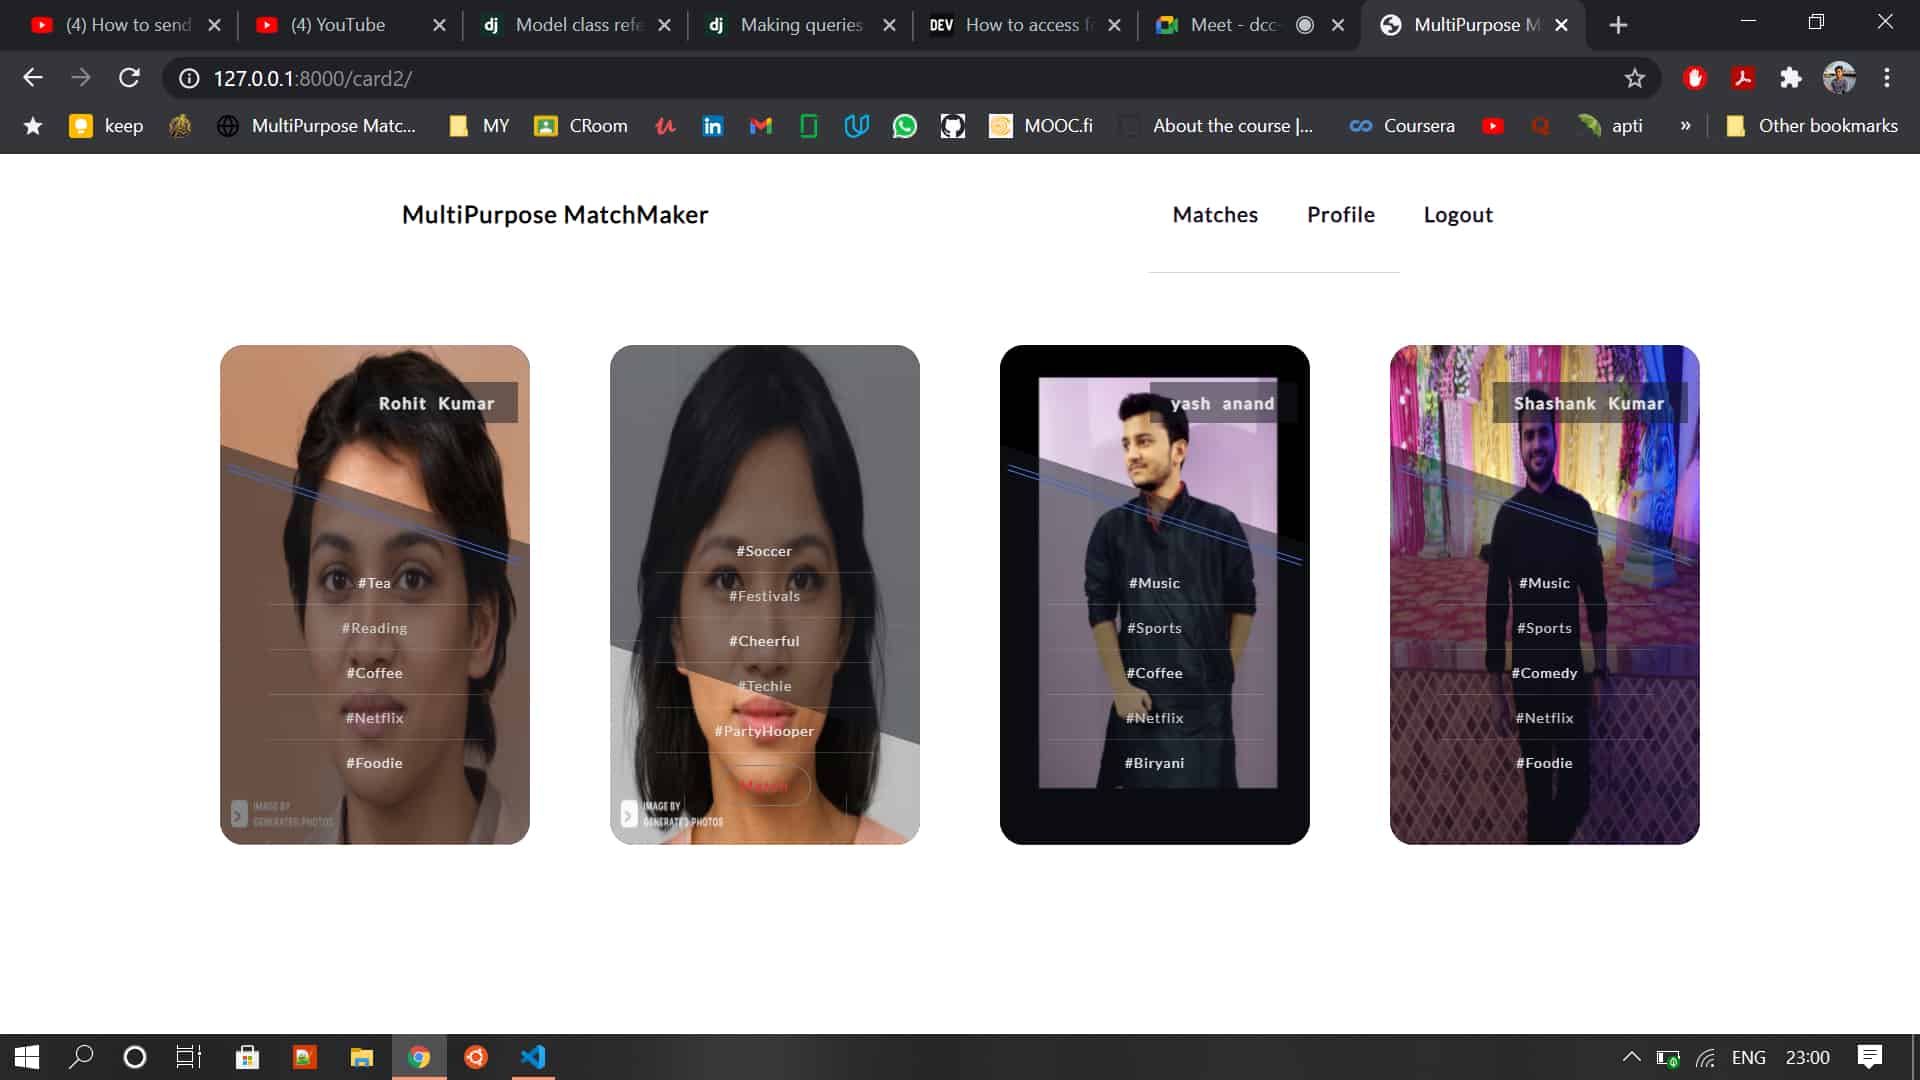Image resolution: width=1920 pixels, height=1080 pixels.
Task: Bookmark page with the star icon
Action: click(x=1634, y=78)
